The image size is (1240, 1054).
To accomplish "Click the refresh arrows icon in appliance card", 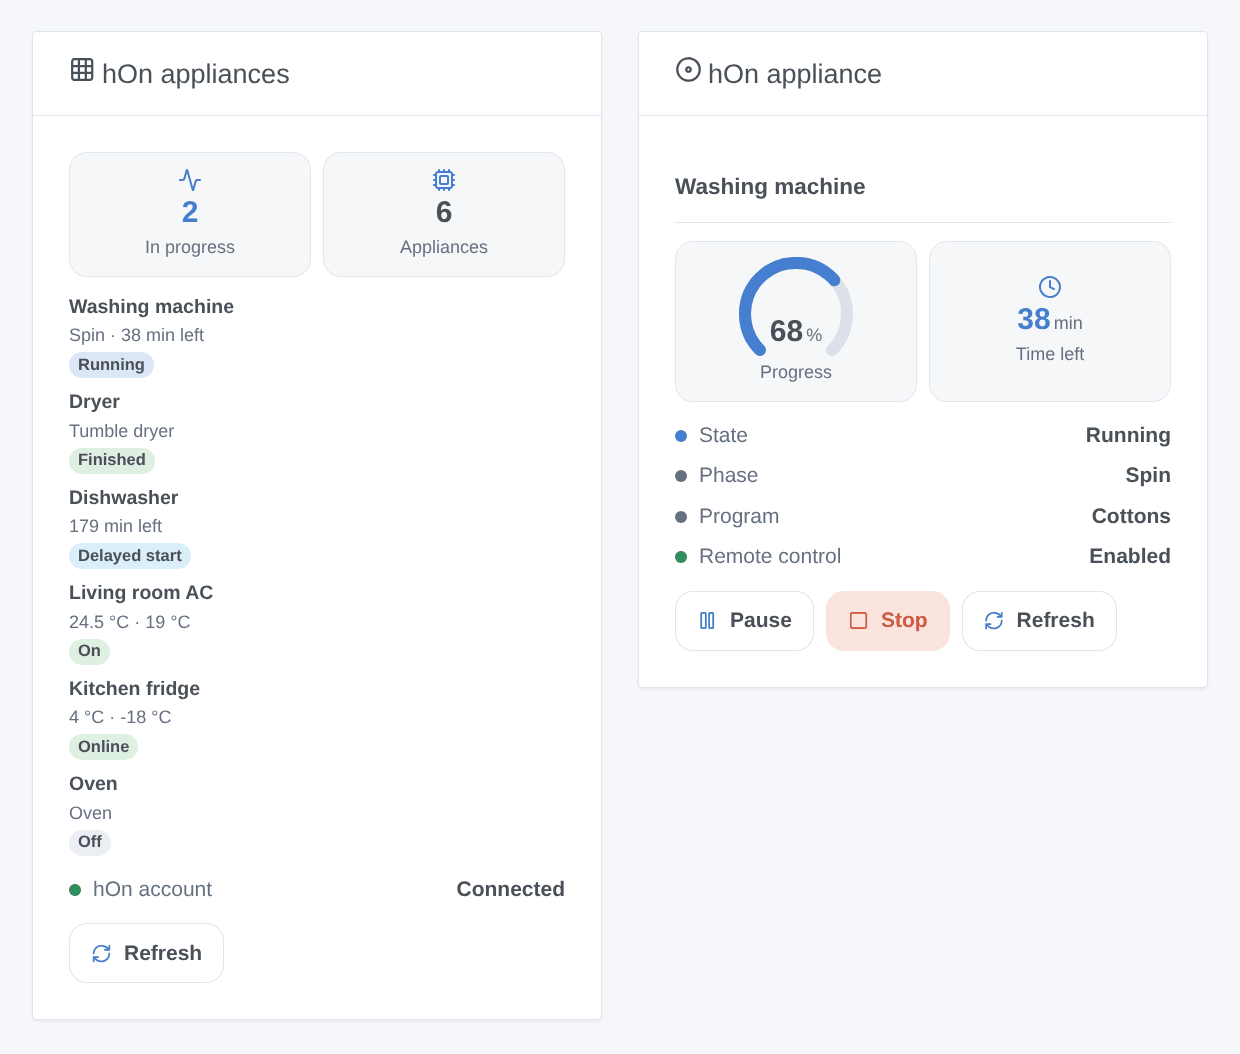I will (994, 621).
